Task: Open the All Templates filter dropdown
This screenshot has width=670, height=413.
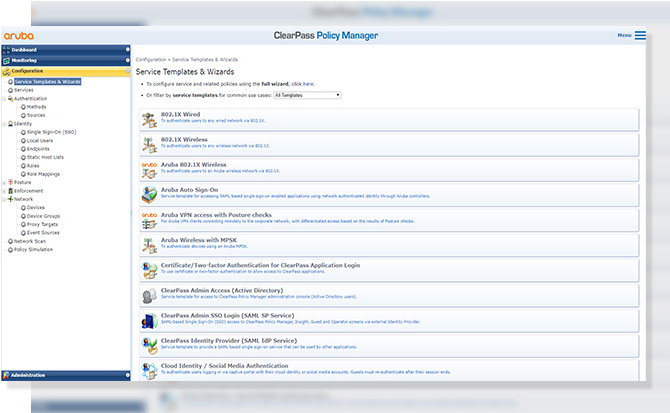Action: click(x=307, y=95)
